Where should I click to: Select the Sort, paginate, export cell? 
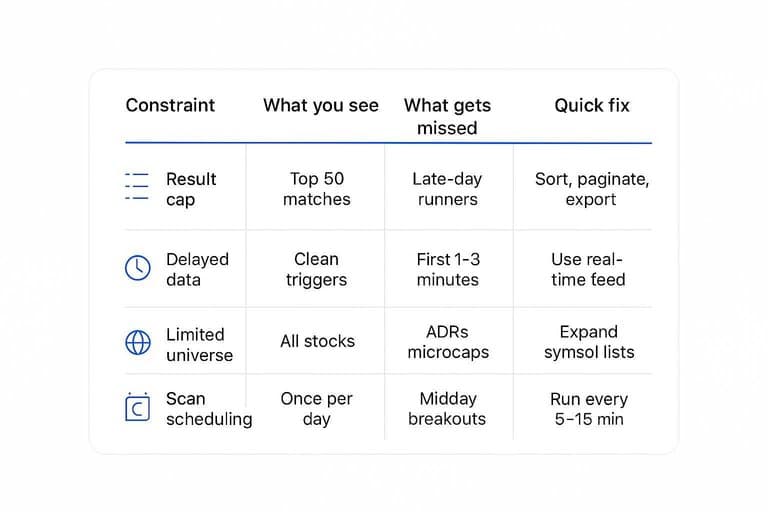point(592,189)
